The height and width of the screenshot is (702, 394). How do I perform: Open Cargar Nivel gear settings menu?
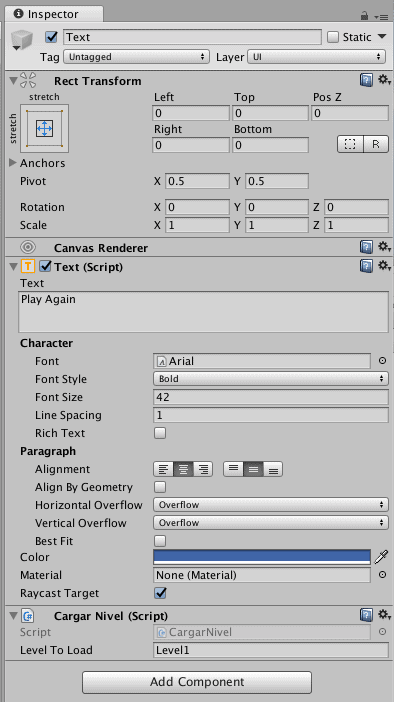click(x=384, y=616)
